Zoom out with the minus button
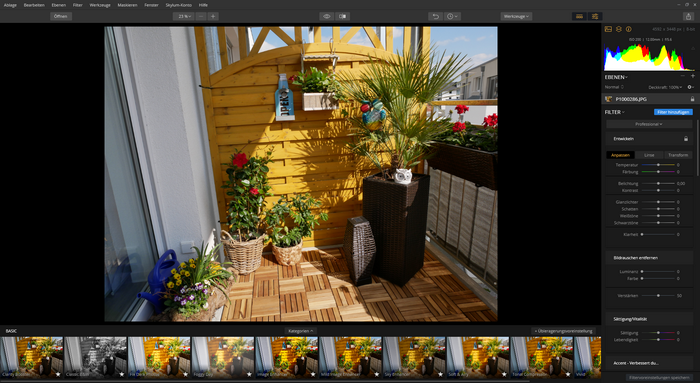Screen dimensions: 700x383 pyautogui.click(x=201, y=16)
